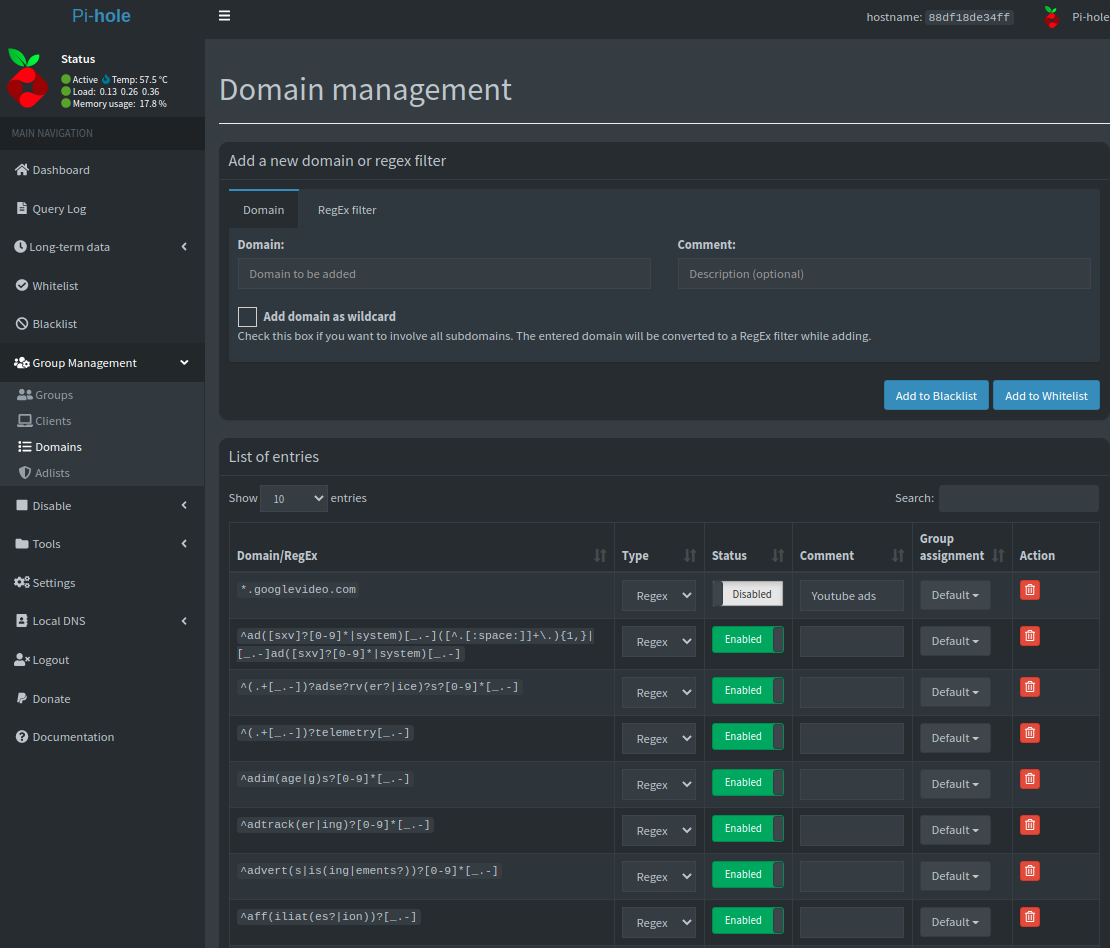Open Default group dropdown for ^adim row
Viewport: 1110px width, 948px height.
click(x=955, y=784)
